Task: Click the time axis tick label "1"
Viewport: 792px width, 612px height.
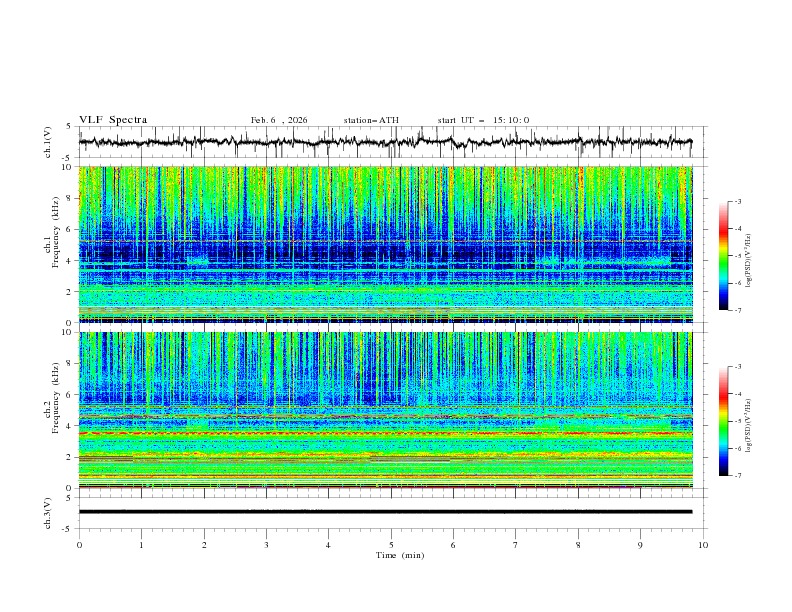Action: click(x=141, y=545)
